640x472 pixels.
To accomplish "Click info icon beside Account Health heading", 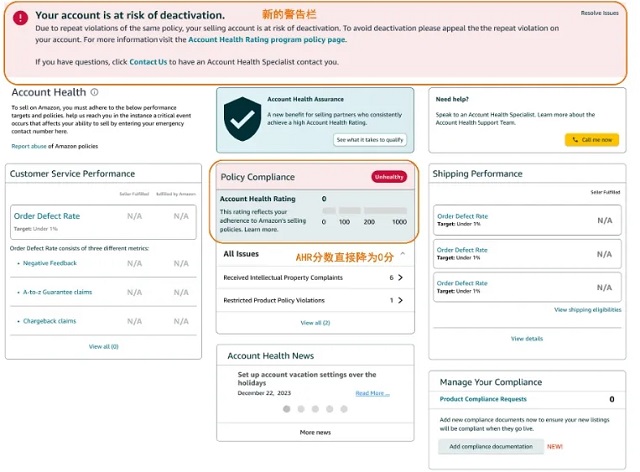I will click(x=95, y=91).
